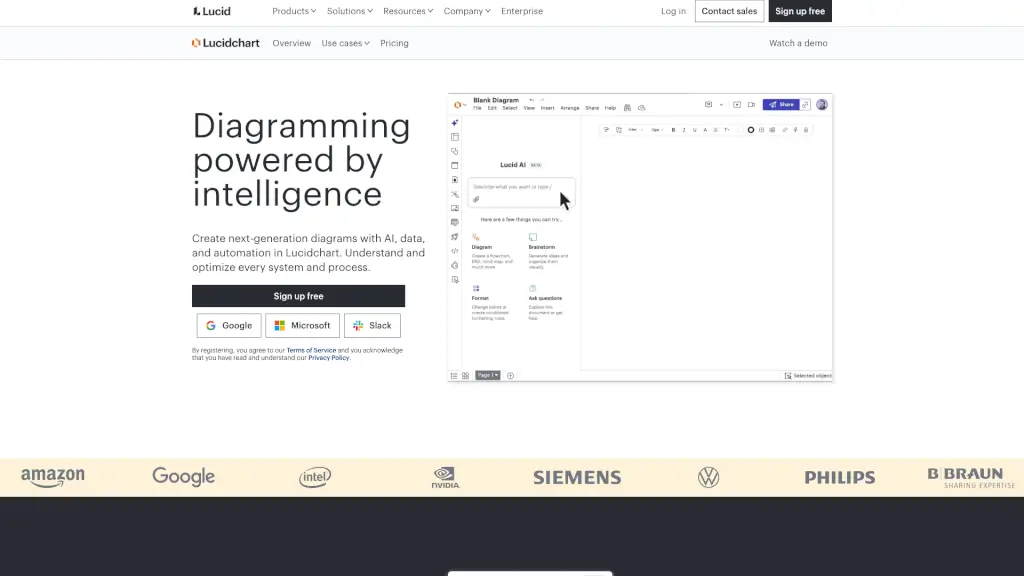Click the shapes icon in editor sidebar
Viewport: 1024px width, 576px height.
tap(455, 152)
